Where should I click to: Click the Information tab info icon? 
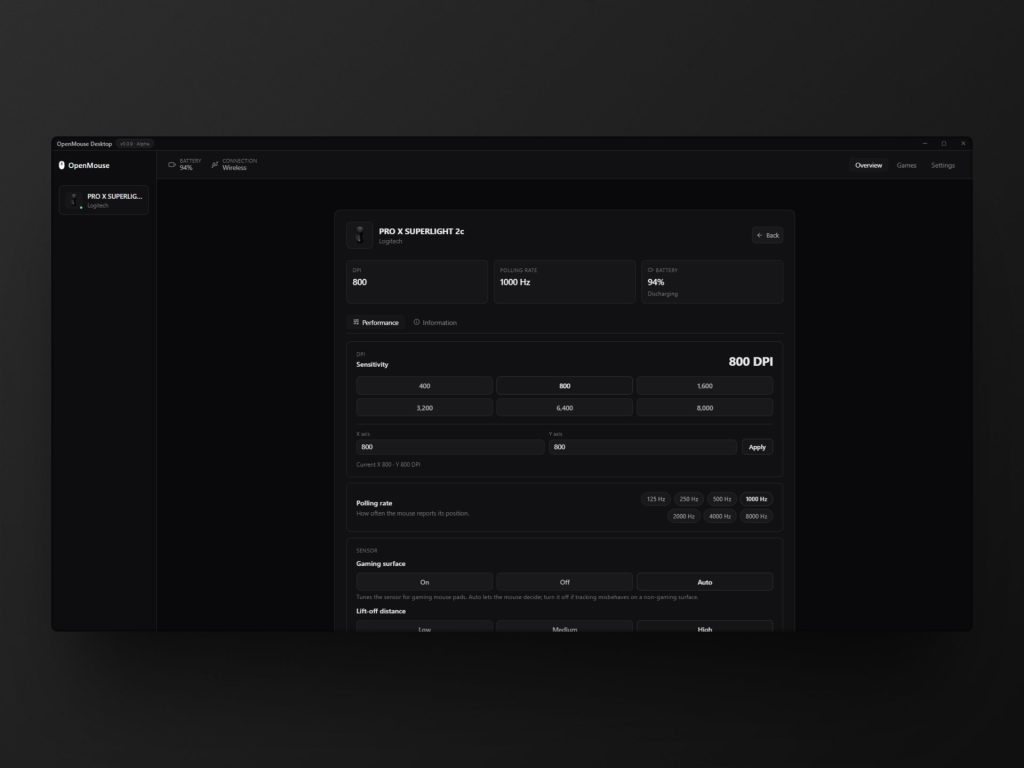pyautogui.click(x=417, y=322)
